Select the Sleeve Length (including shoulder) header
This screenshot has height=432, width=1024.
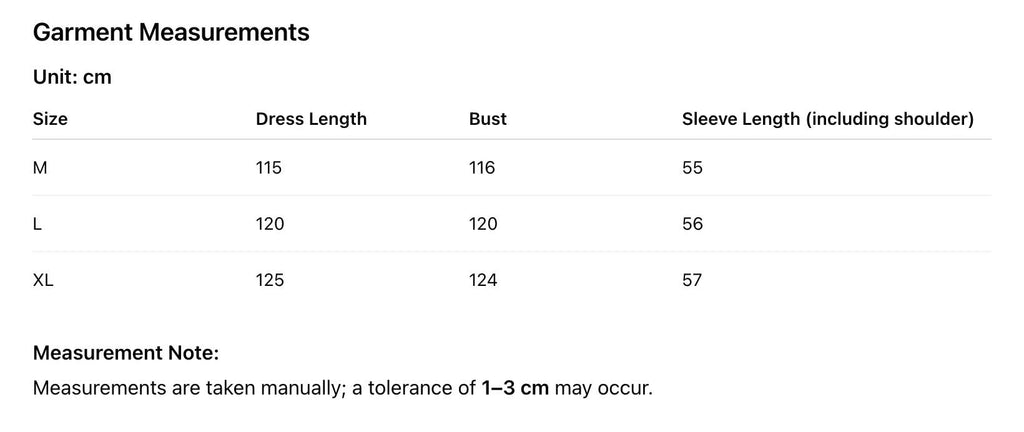tap(827, 119)
